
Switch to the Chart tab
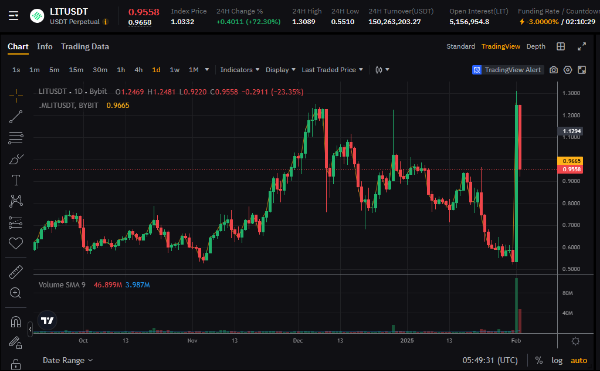click(18, 46)
